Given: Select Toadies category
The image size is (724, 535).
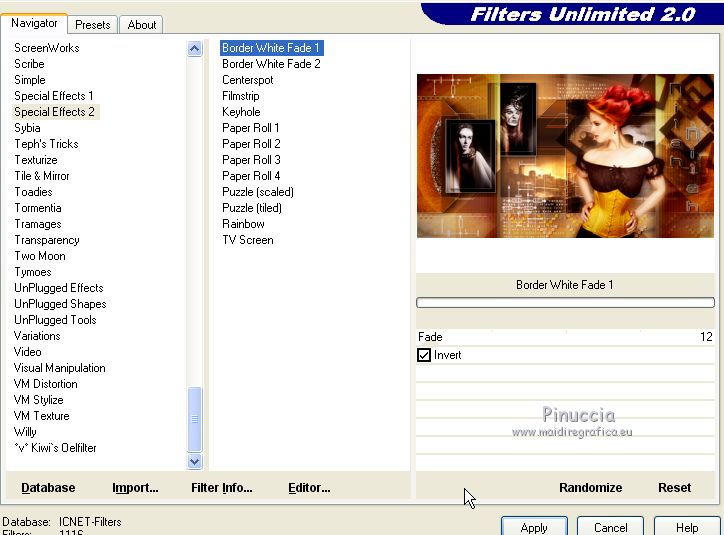Looking at the screenshot, I should click(33, 192).
